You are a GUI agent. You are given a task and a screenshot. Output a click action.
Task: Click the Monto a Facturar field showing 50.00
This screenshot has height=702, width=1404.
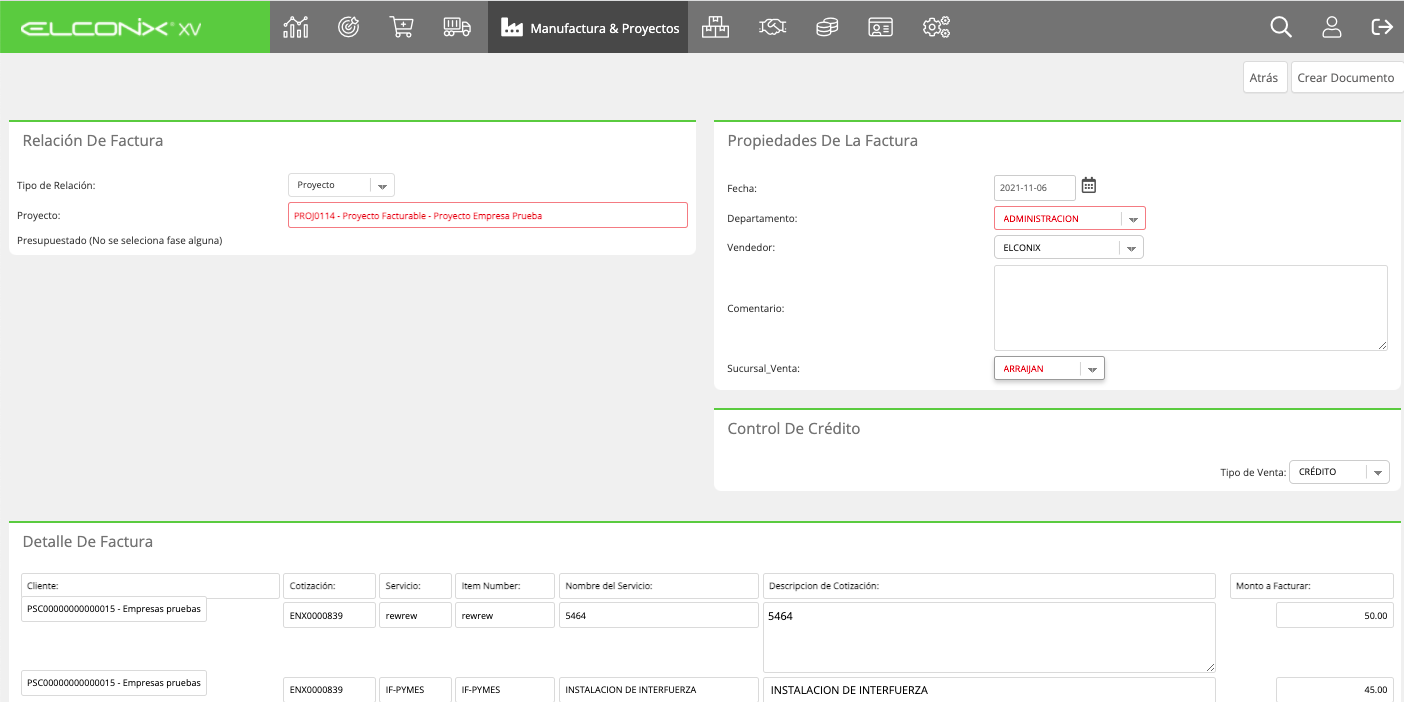1335,616
